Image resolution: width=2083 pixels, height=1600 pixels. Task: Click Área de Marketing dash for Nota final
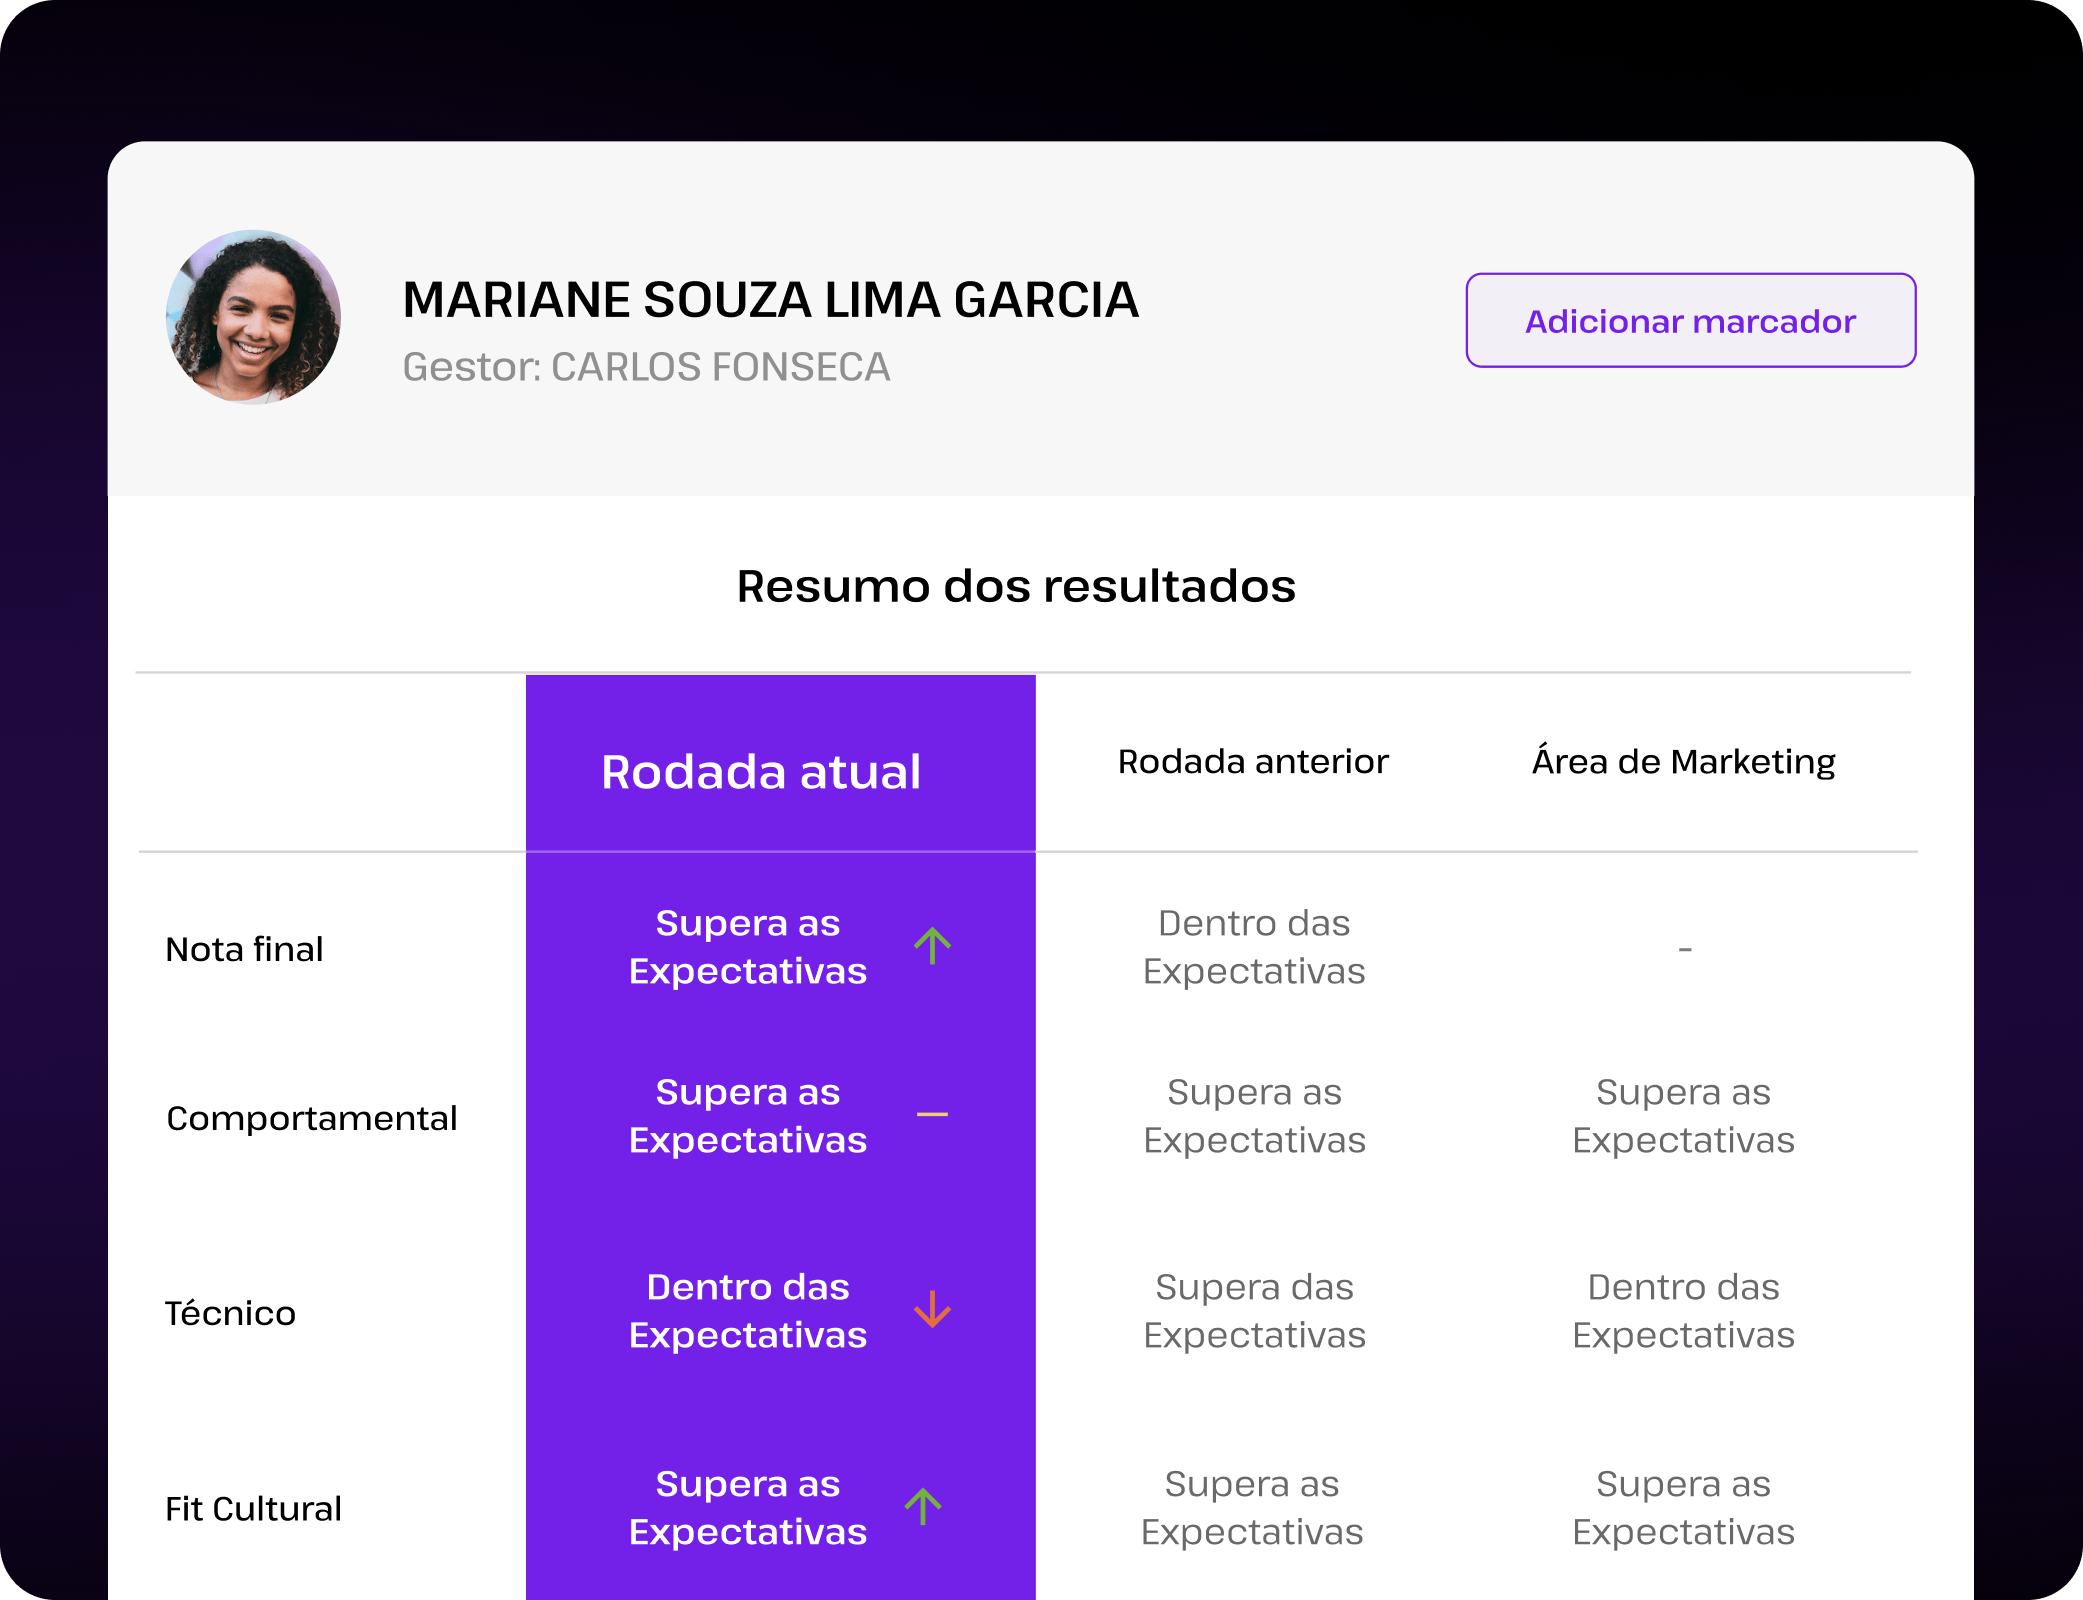coord(1684,949)
